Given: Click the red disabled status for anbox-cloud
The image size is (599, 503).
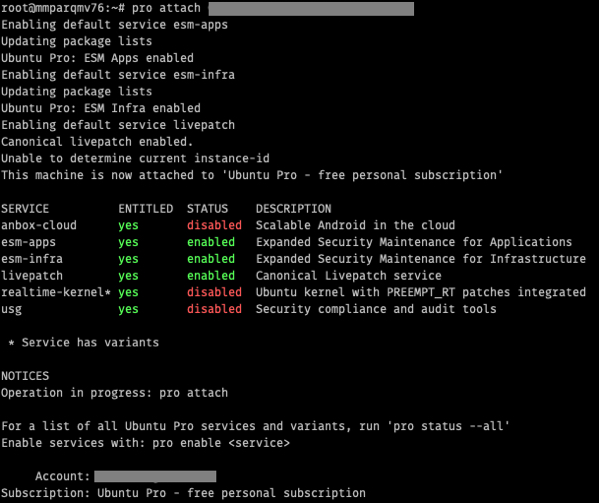Looking at the screenshot, I should (x=214, y=225).
